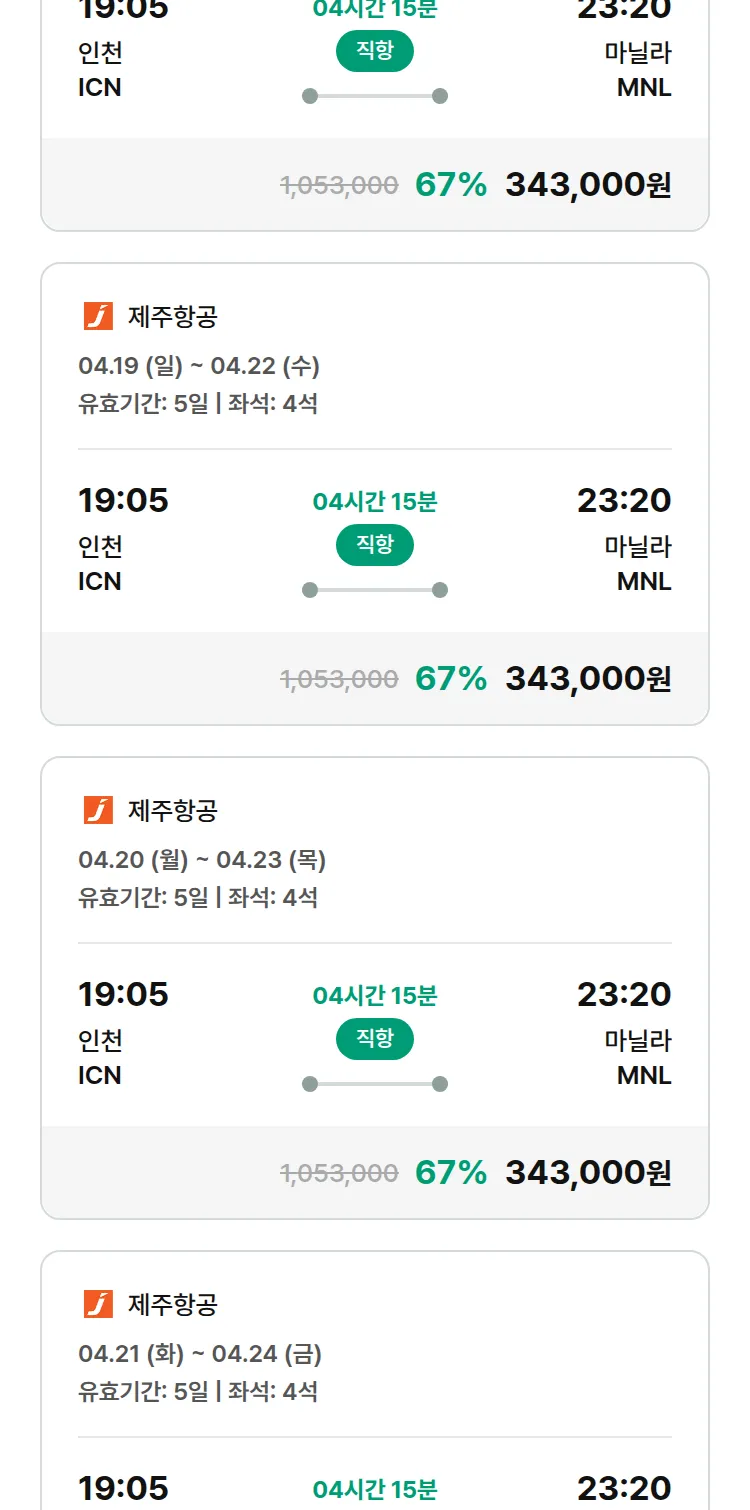Choose the topmost card's 343,000원 price
This screenshot has height=1510, width=750.
pyautogui.click(x=588, y=185)
